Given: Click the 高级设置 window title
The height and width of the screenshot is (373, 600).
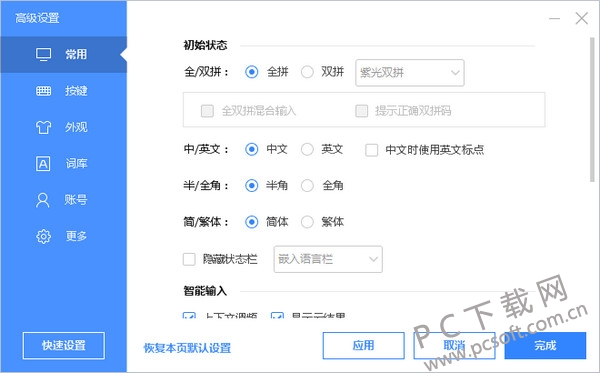Looking at the screenshot, I should point(37,18).
